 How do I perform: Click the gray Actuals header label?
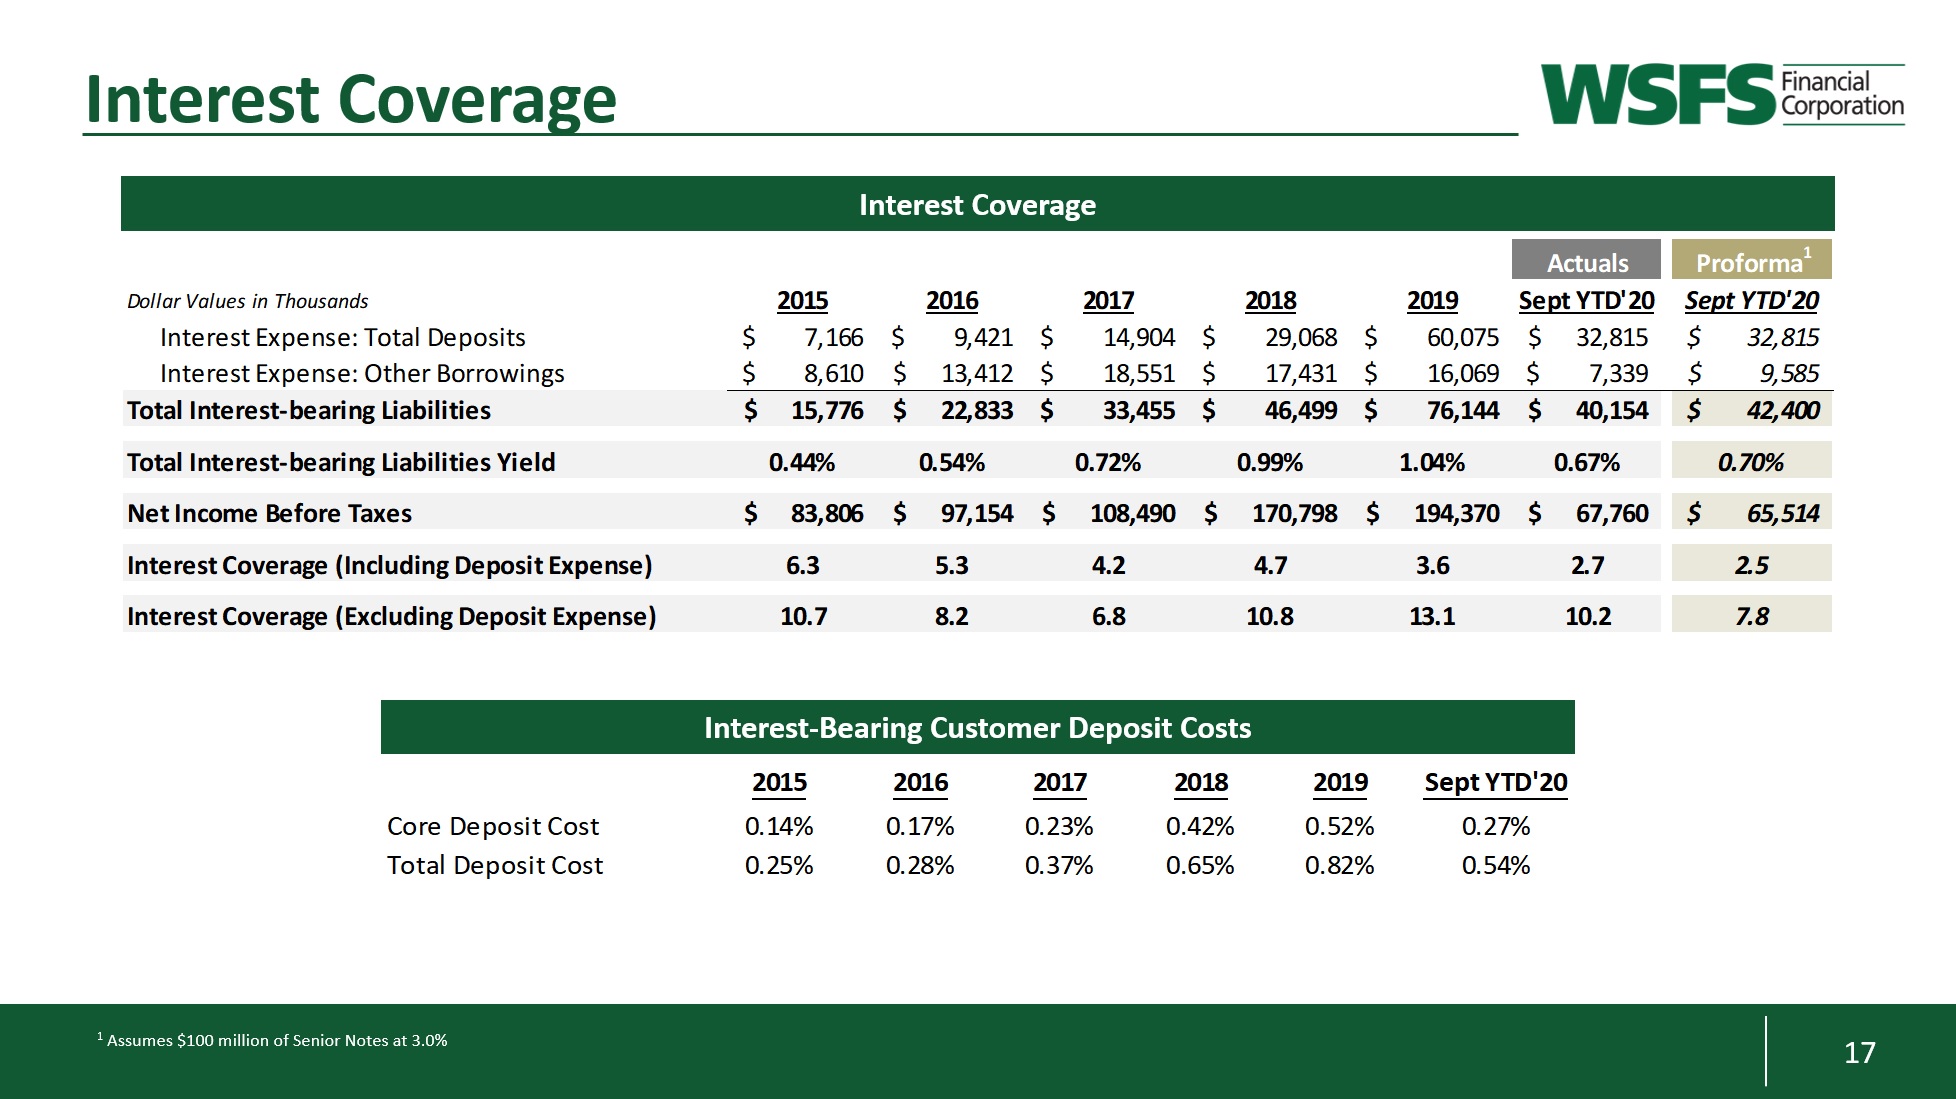[x=1586, y=262]
